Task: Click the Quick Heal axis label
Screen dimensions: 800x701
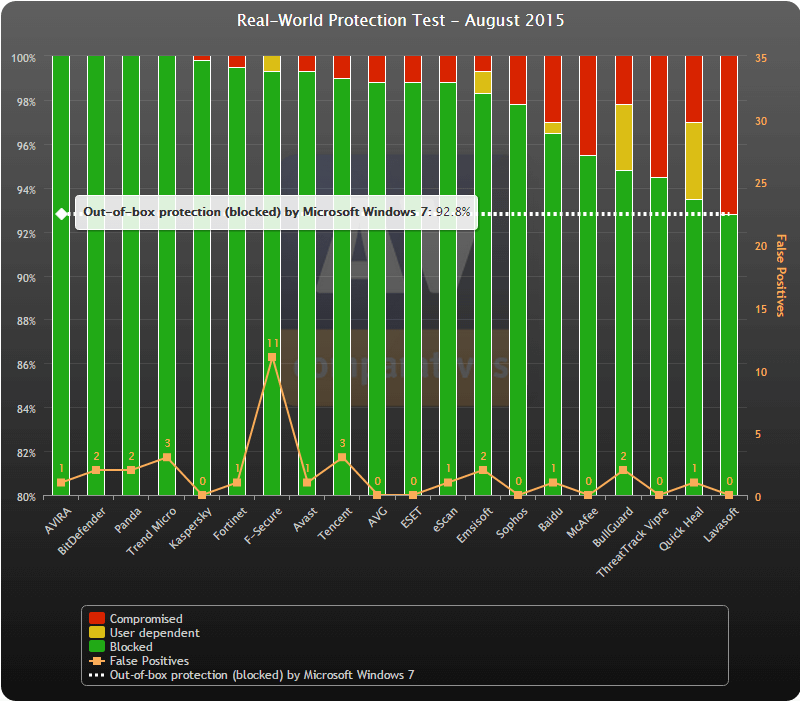Action: (x=681, y=529)
